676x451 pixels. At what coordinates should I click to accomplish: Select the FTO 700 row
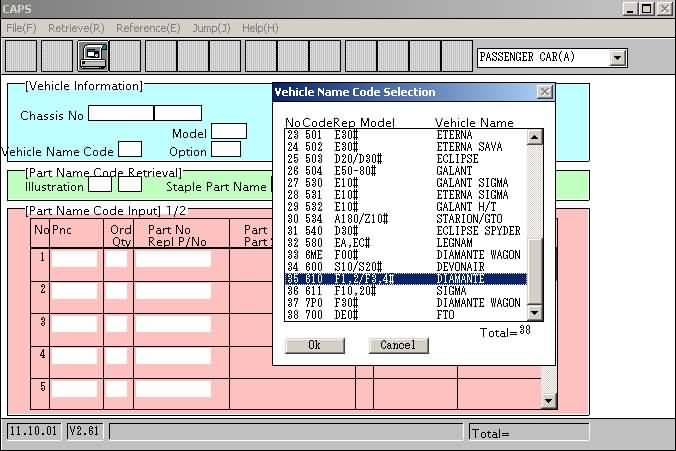click(x=406, y=315)
